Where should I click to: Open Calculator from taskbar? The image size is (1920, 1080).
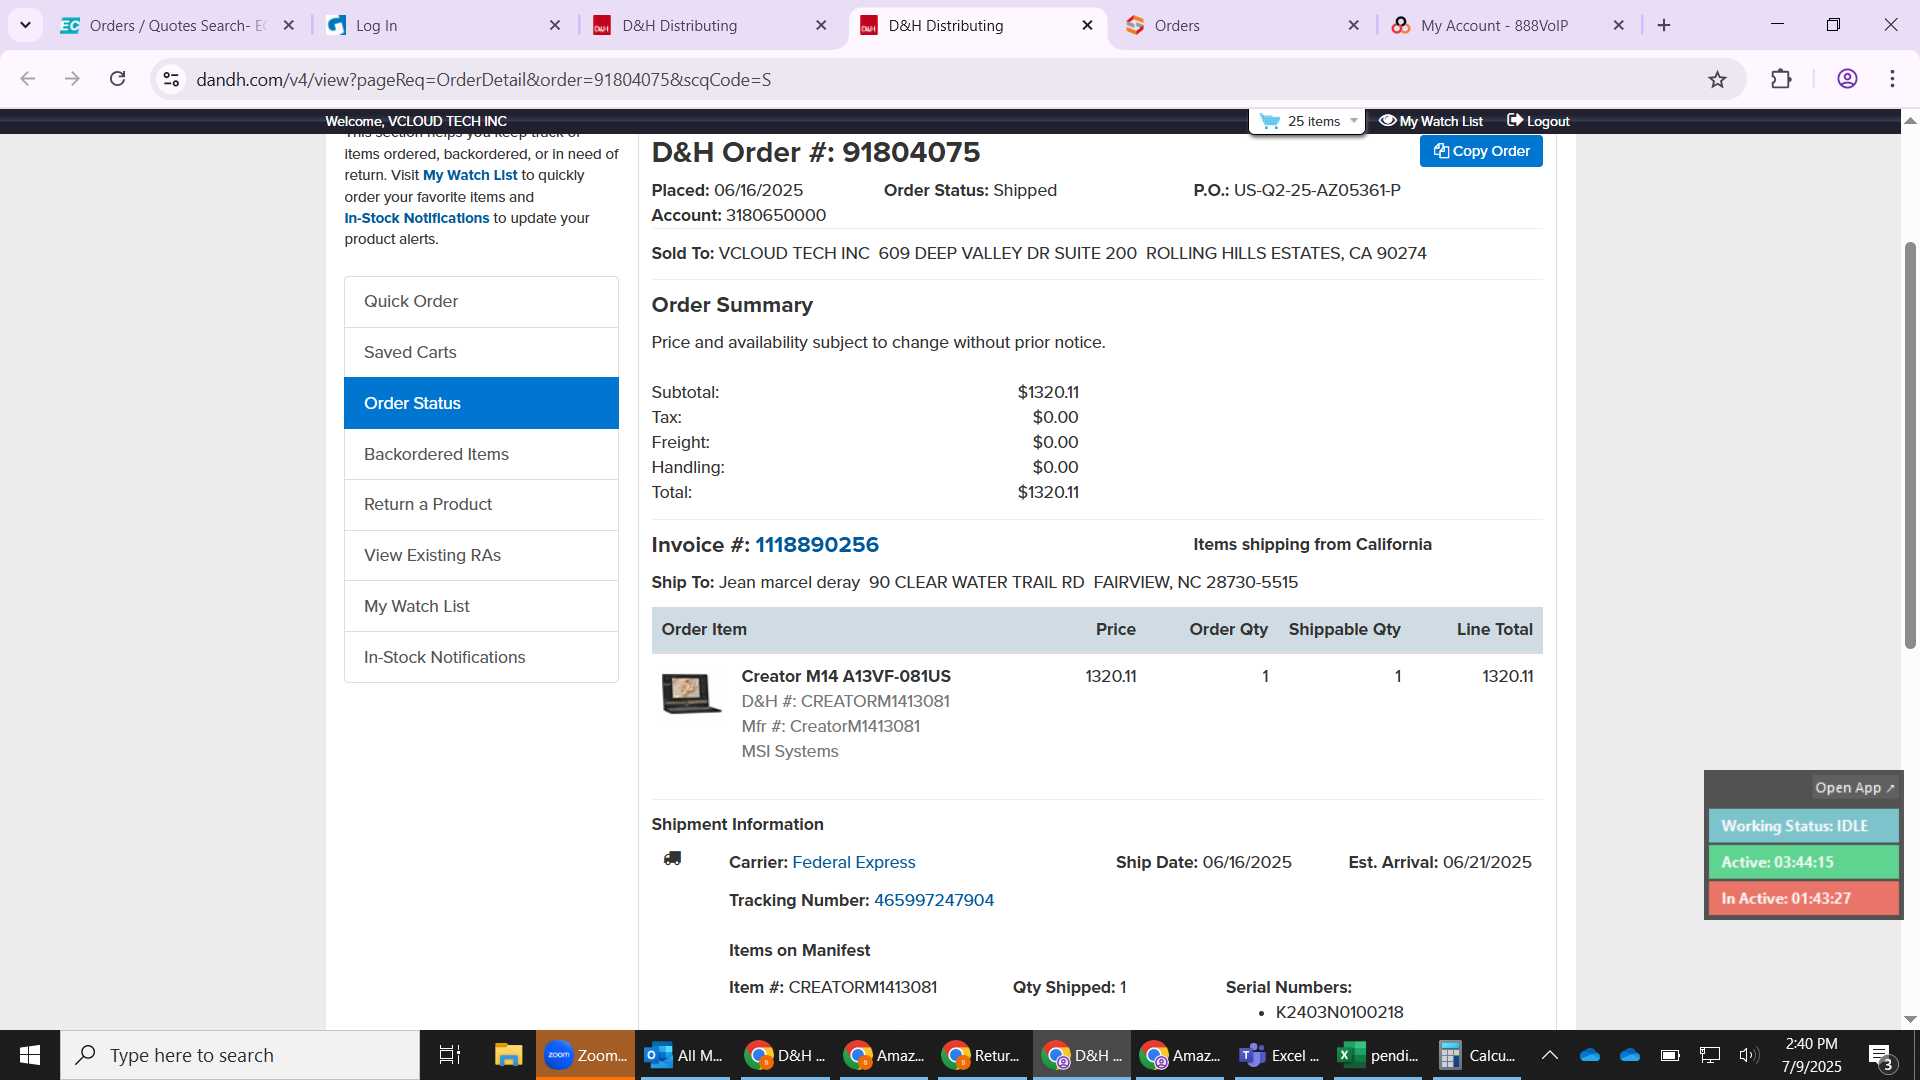(x=1477, y=1055)
